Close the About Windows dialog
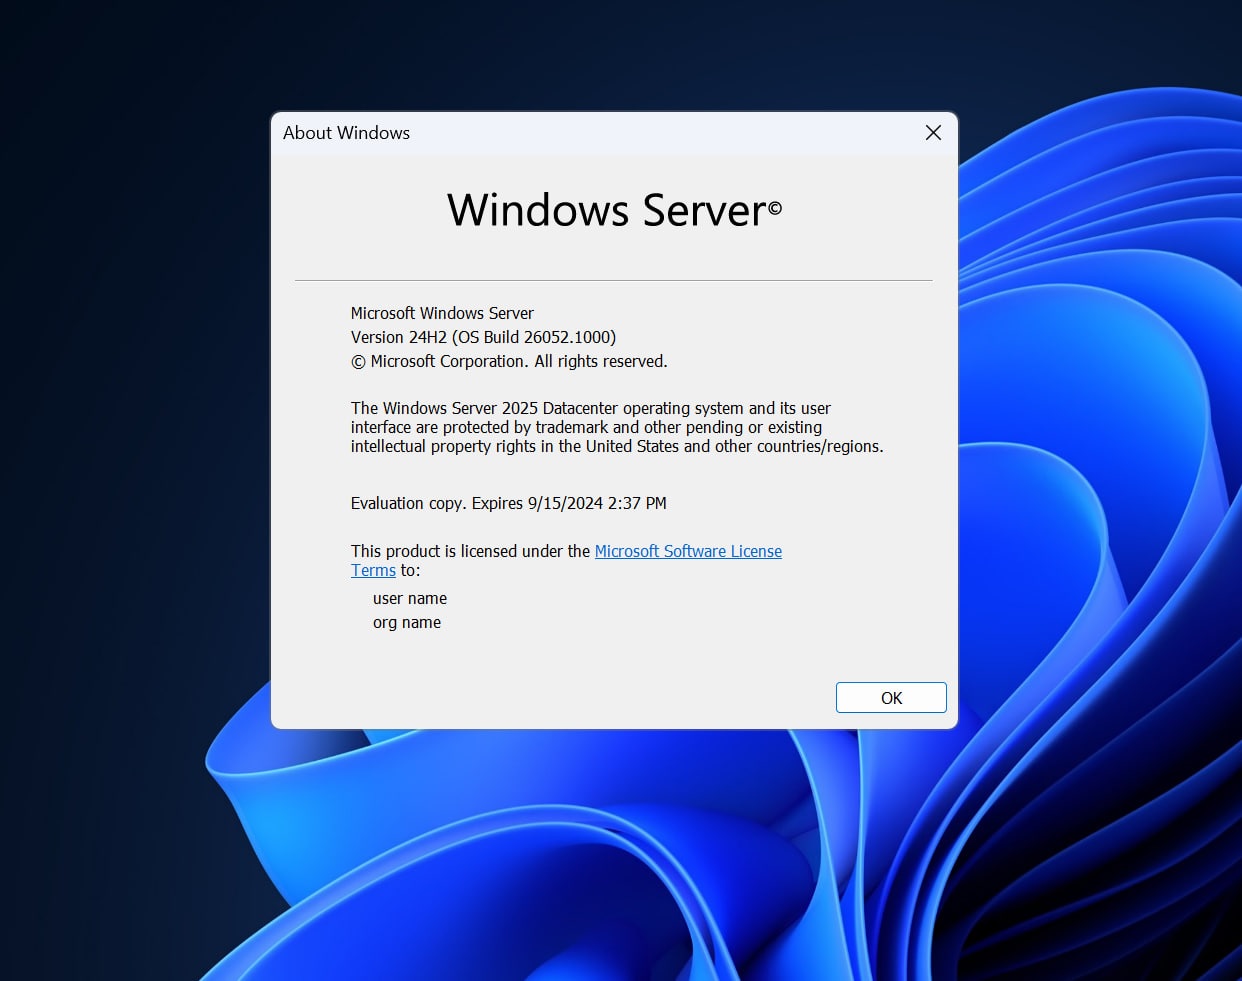 click(x=933, y=133)
